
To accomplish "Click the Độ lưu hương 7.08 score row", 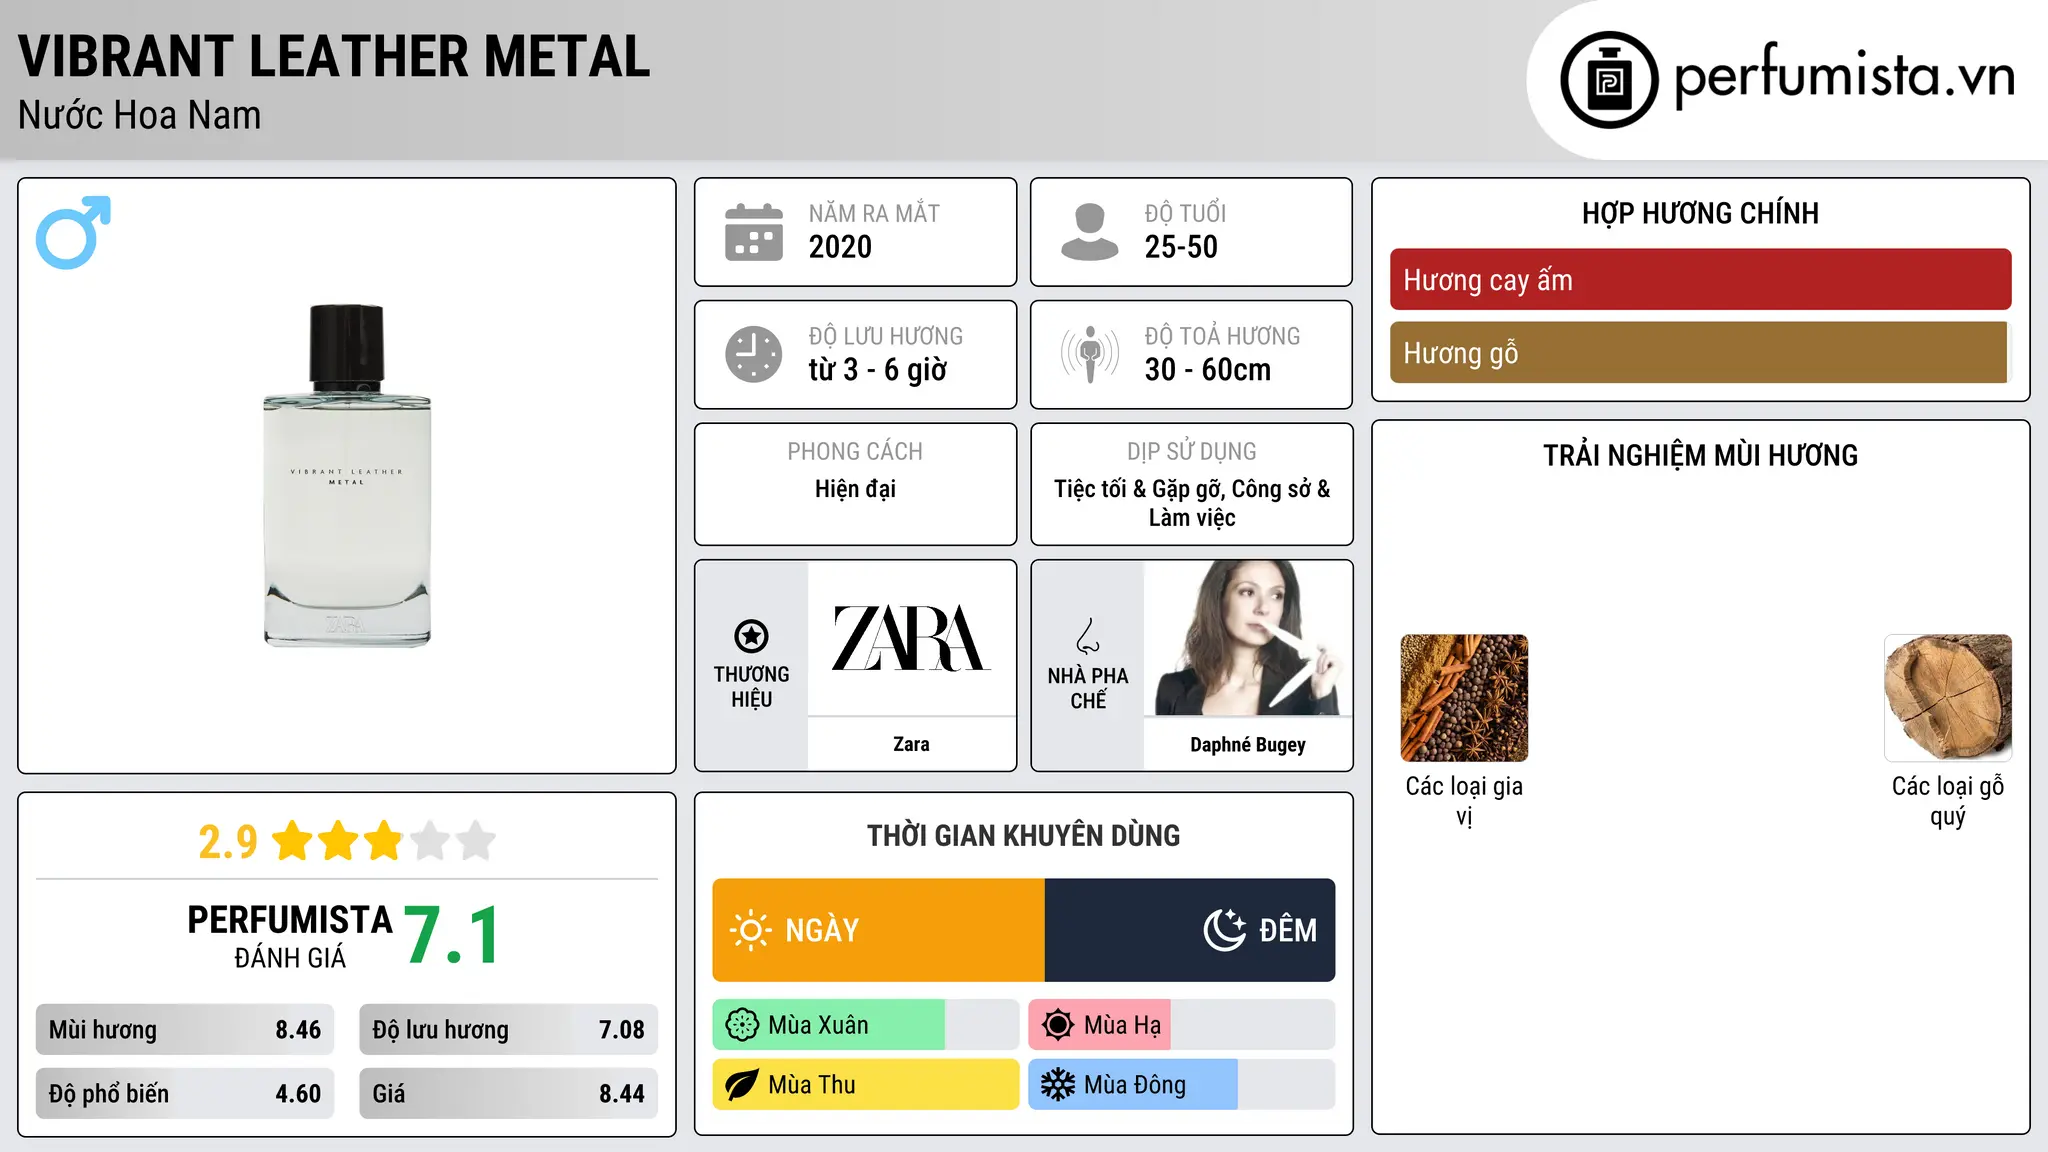I will 508,1030.
